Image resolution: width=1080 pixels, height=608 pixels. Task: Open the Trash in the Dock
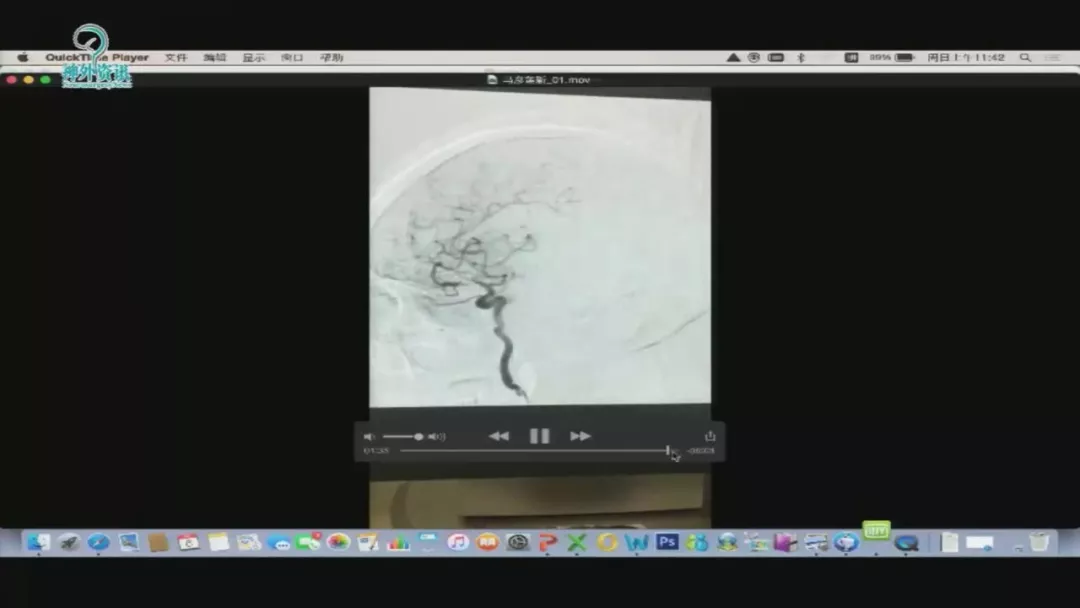pyautogui.click(x=1039, y=543)
